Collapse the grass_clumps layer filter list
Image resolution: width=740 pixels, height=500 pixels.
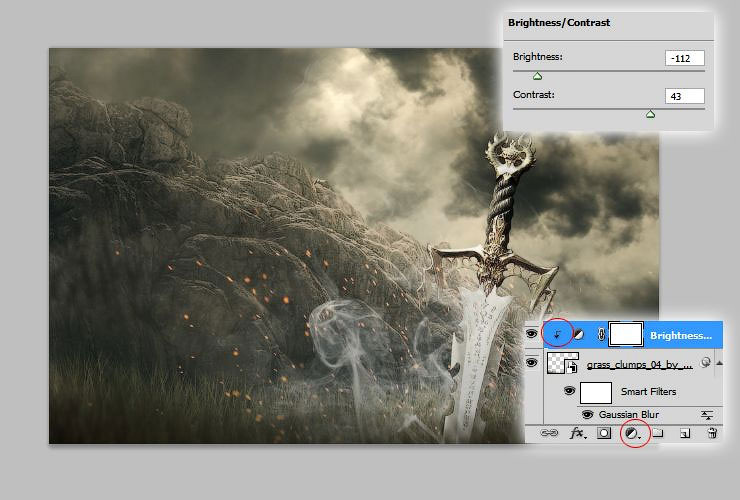[x=719, y=363]
